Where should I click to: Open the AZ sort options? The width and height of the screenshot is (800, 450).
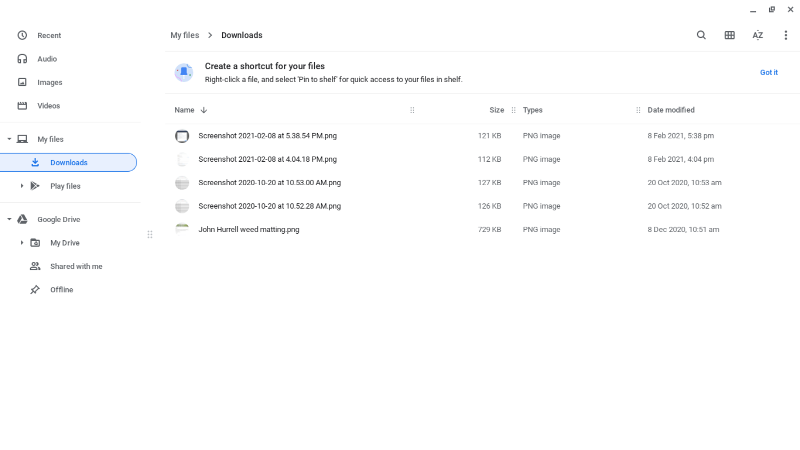(758, 35)
